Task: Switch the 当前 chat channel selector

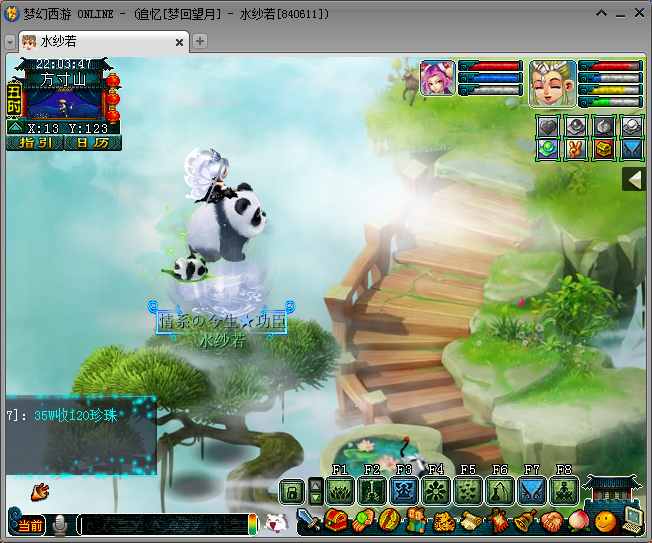Action: pos(30,526)
